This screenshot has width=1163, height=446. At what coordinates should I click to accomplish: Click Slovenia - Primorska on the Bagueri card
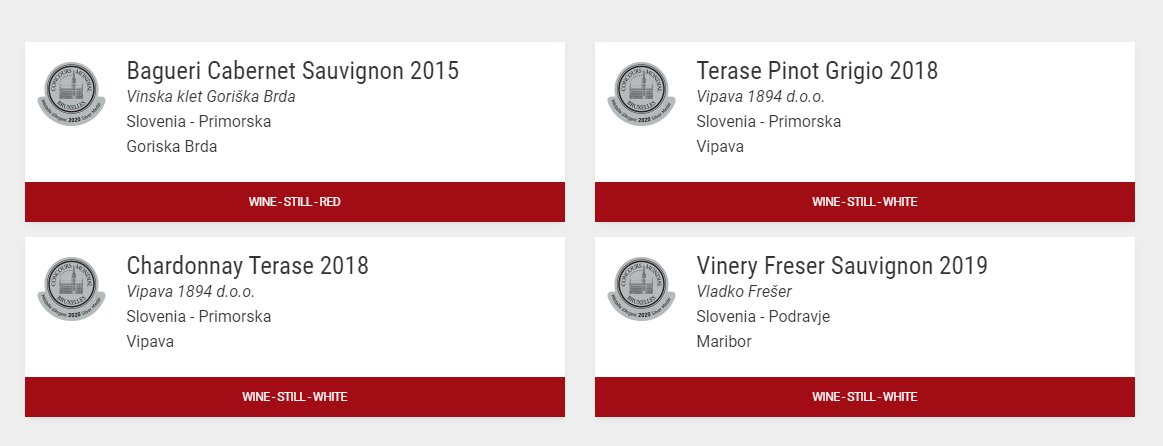[199, 122]
